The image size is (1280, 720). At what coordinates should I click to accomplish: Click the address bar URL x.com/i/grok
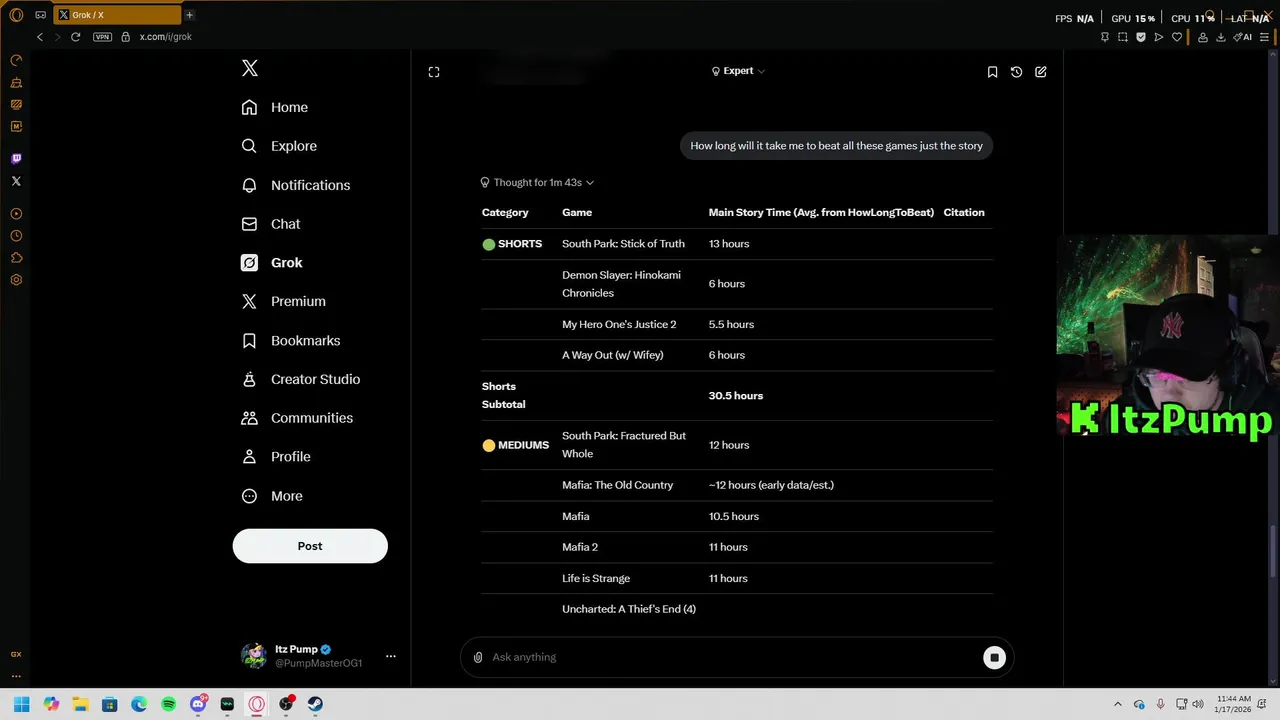coord(166,37)
